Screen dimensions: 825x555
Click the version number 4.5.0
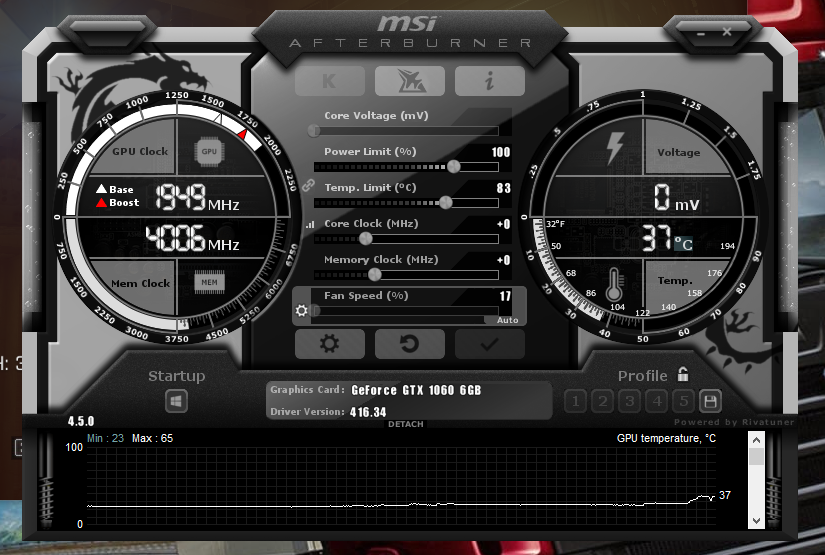81,421
